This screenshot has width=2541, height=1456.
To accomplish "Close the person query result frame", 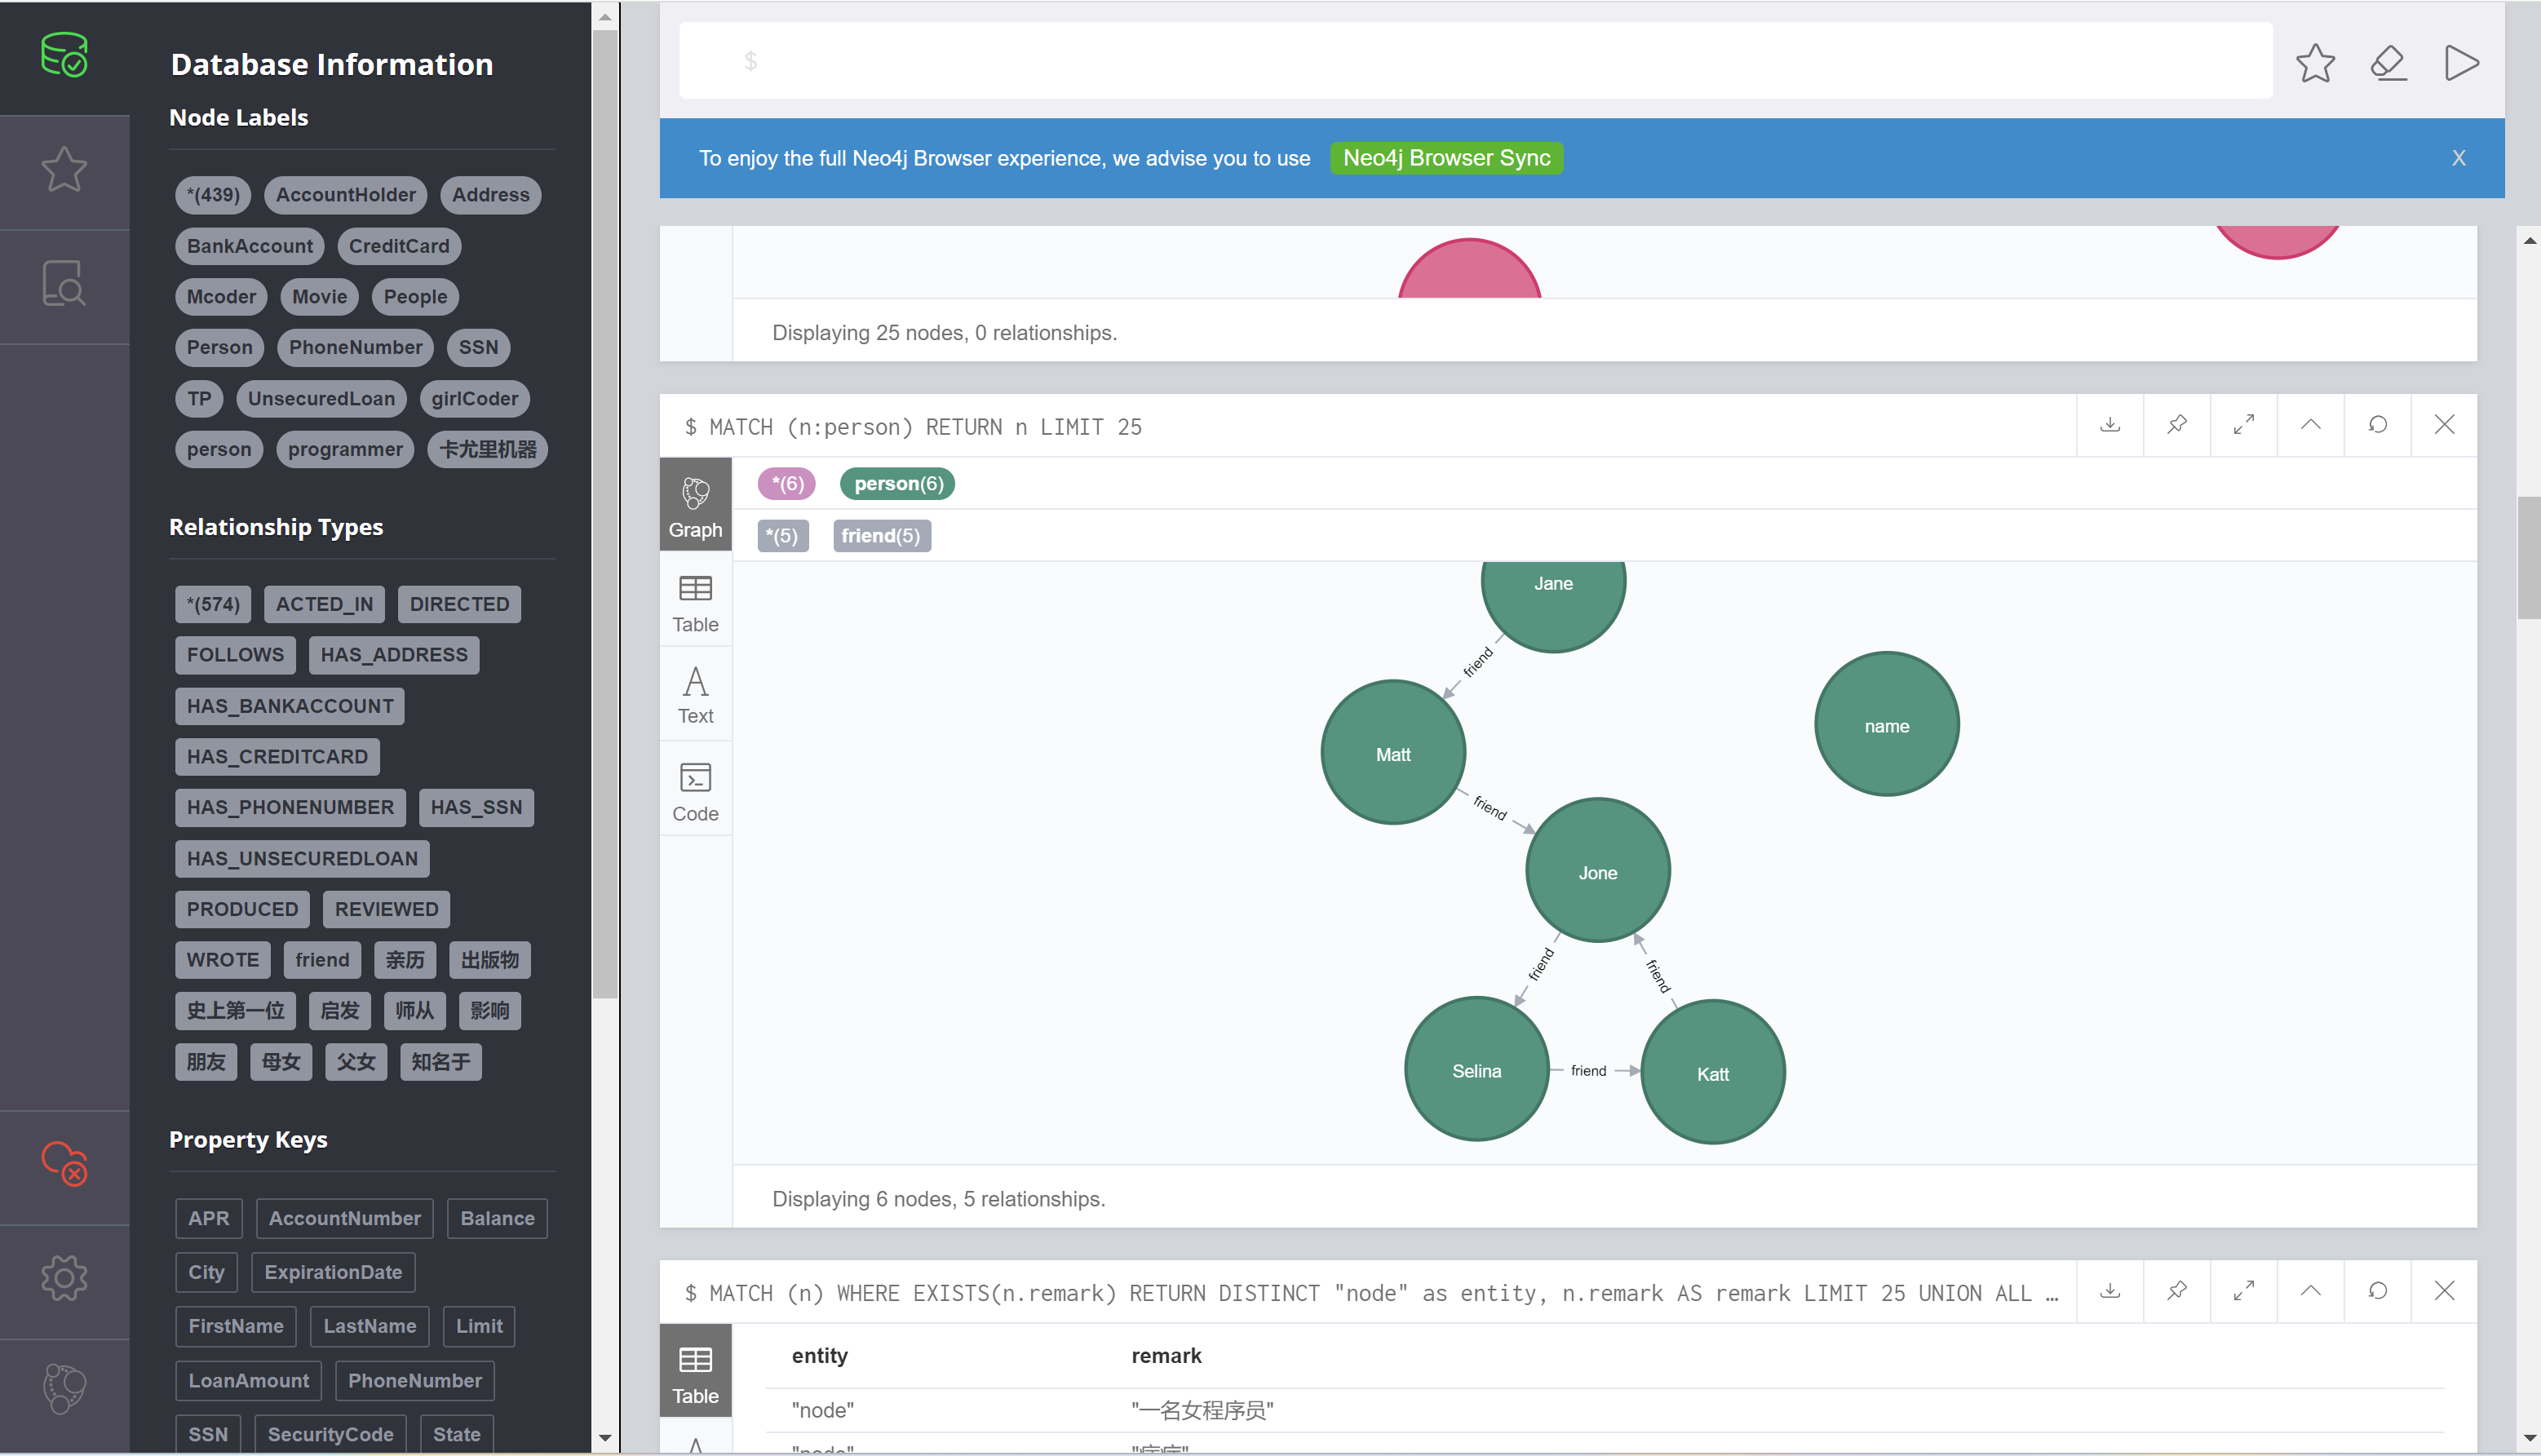I will pyautogui.click(x=2445, y=425).
